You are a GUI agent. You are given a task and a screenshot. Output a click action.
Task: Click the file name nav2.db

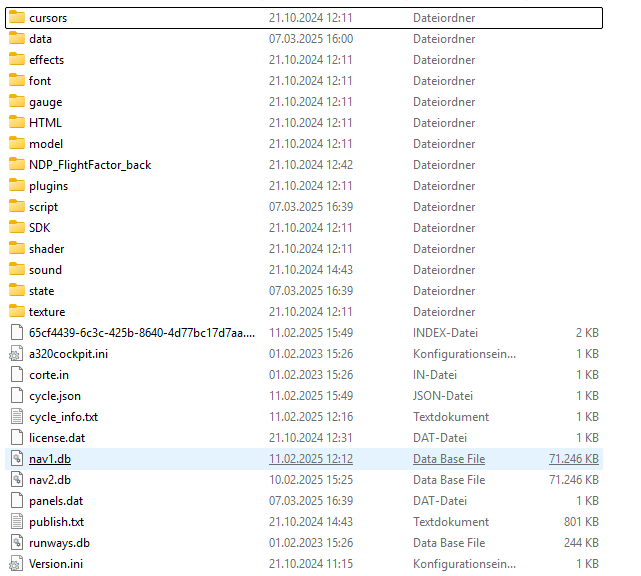[50, 480]
